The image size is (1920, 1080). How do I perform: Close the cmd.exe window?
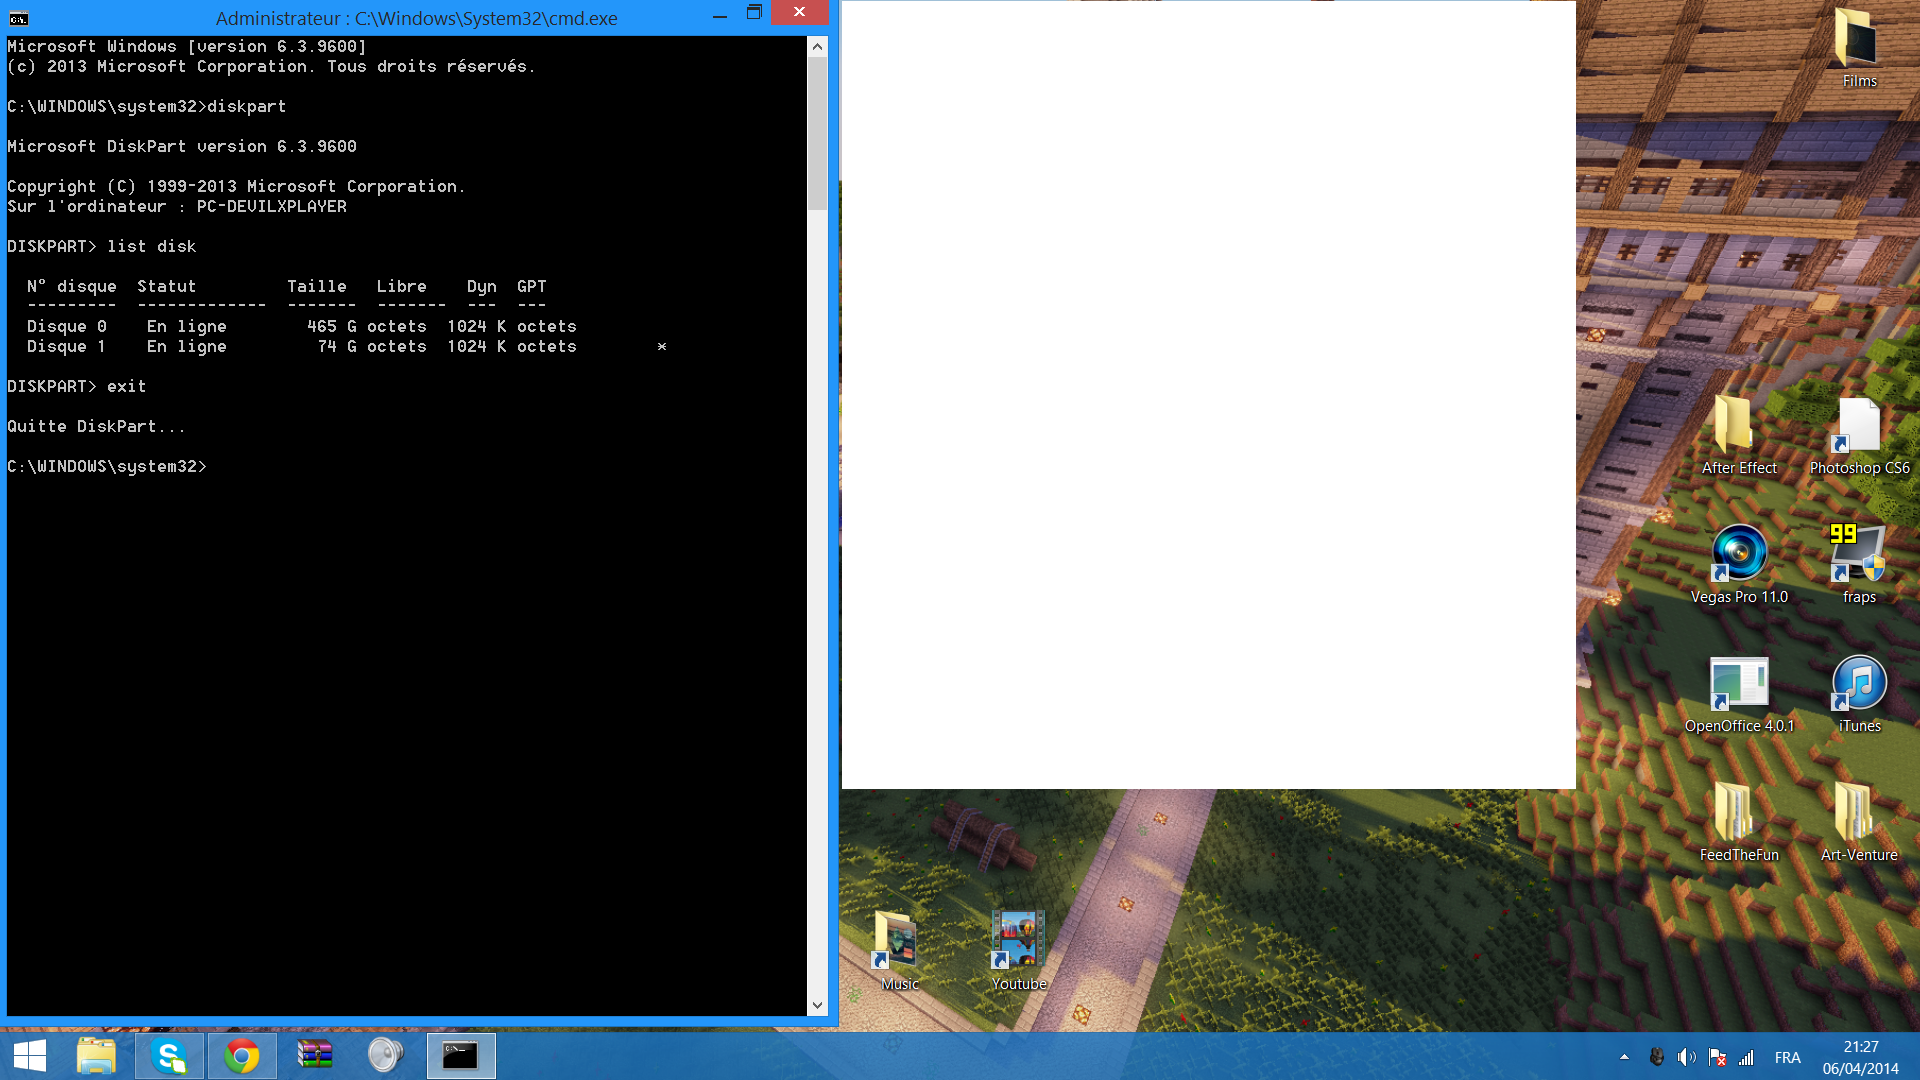(799, 12)
